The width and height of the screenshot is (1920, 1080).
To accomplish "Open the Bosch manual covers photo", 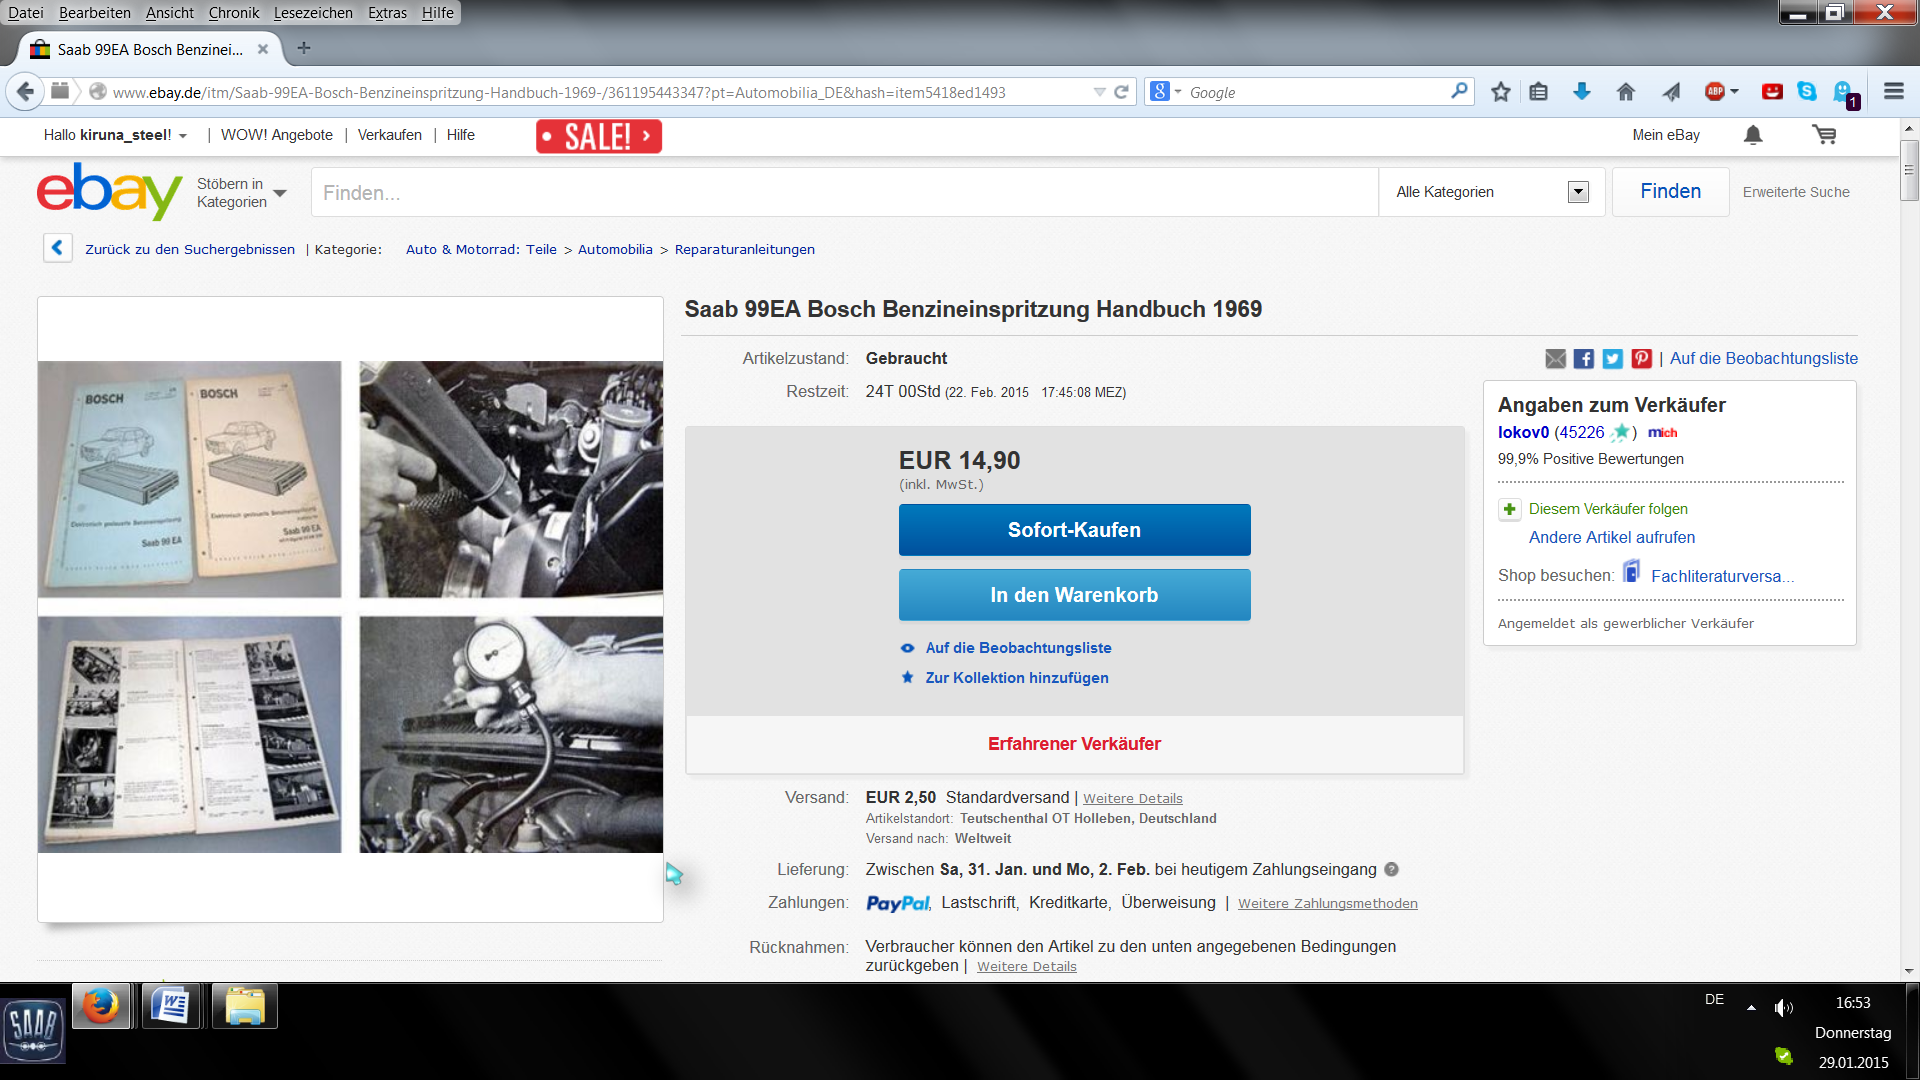I will coord(190,479).
